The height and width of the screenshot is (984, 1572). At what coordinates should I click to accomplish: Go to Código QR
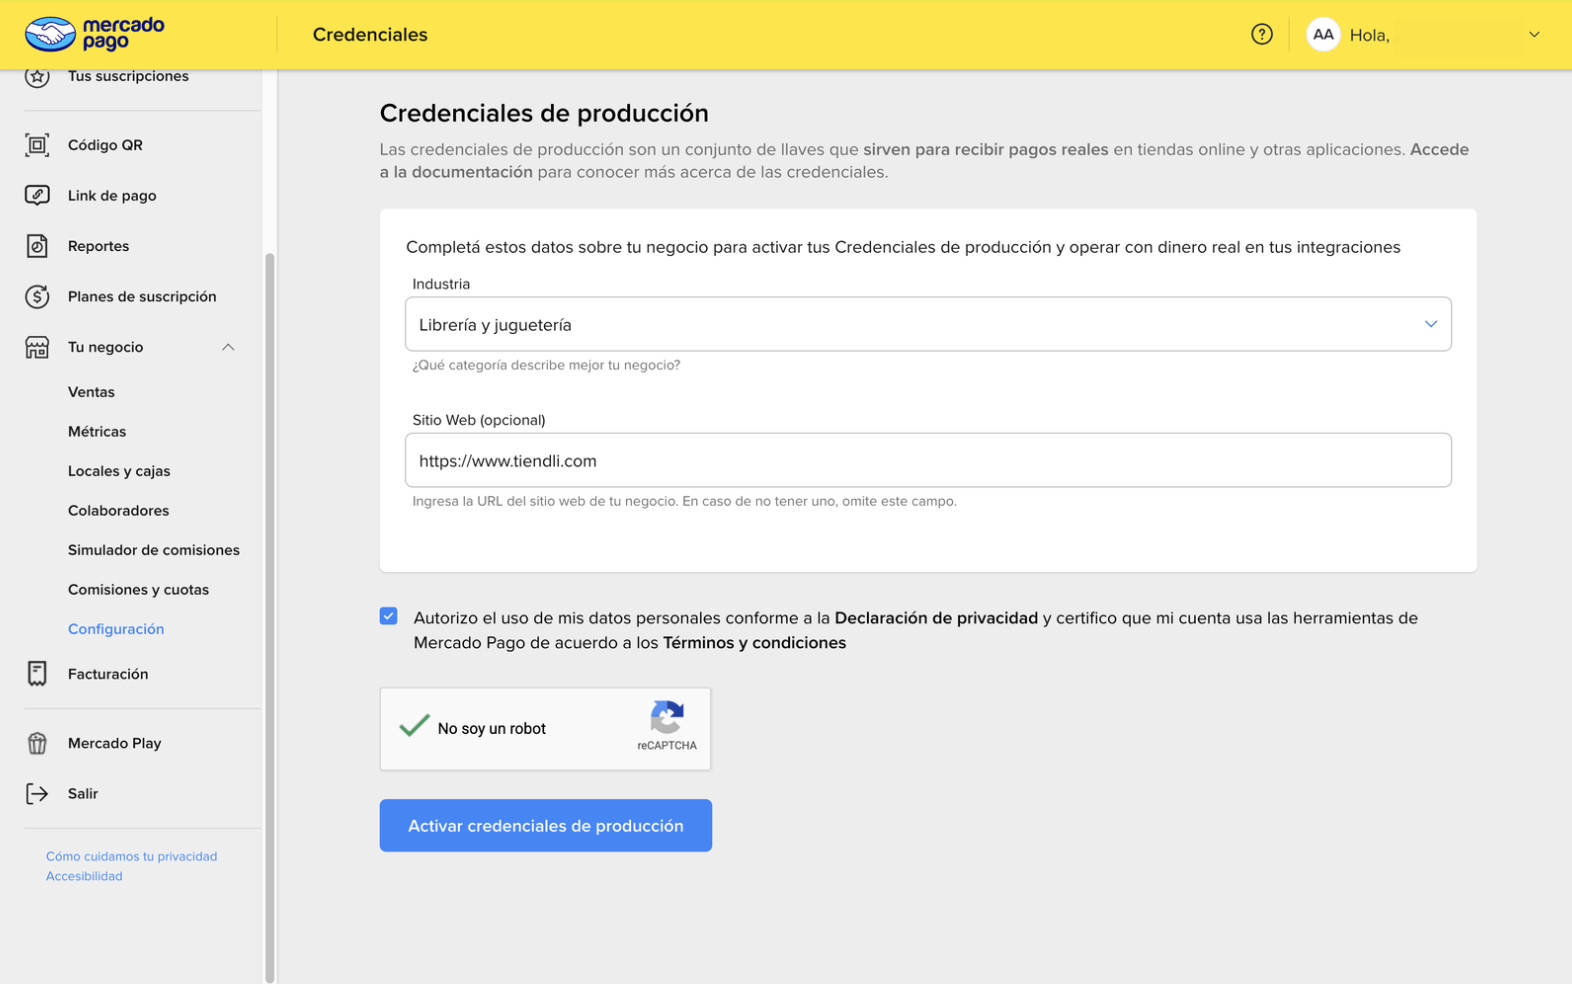tap(105, 145)
